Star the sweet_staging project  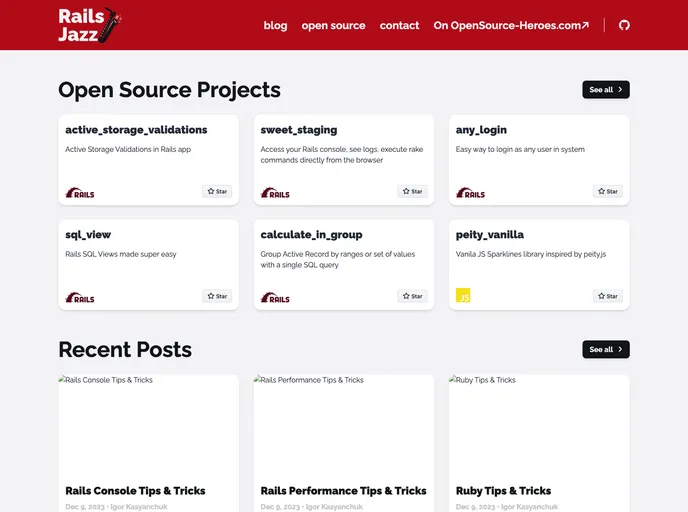point(412,191)
